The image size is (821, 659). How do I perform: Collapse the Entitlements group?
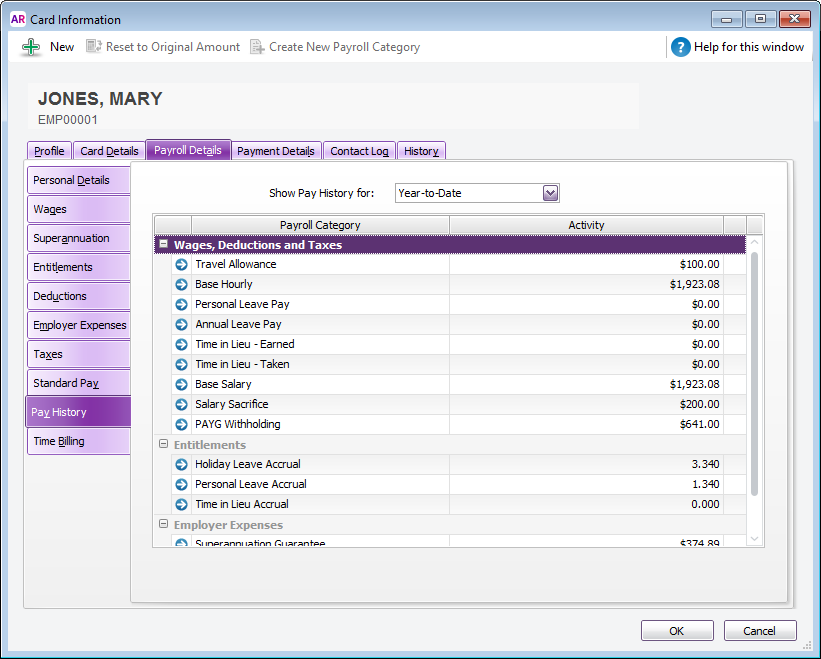163,445
